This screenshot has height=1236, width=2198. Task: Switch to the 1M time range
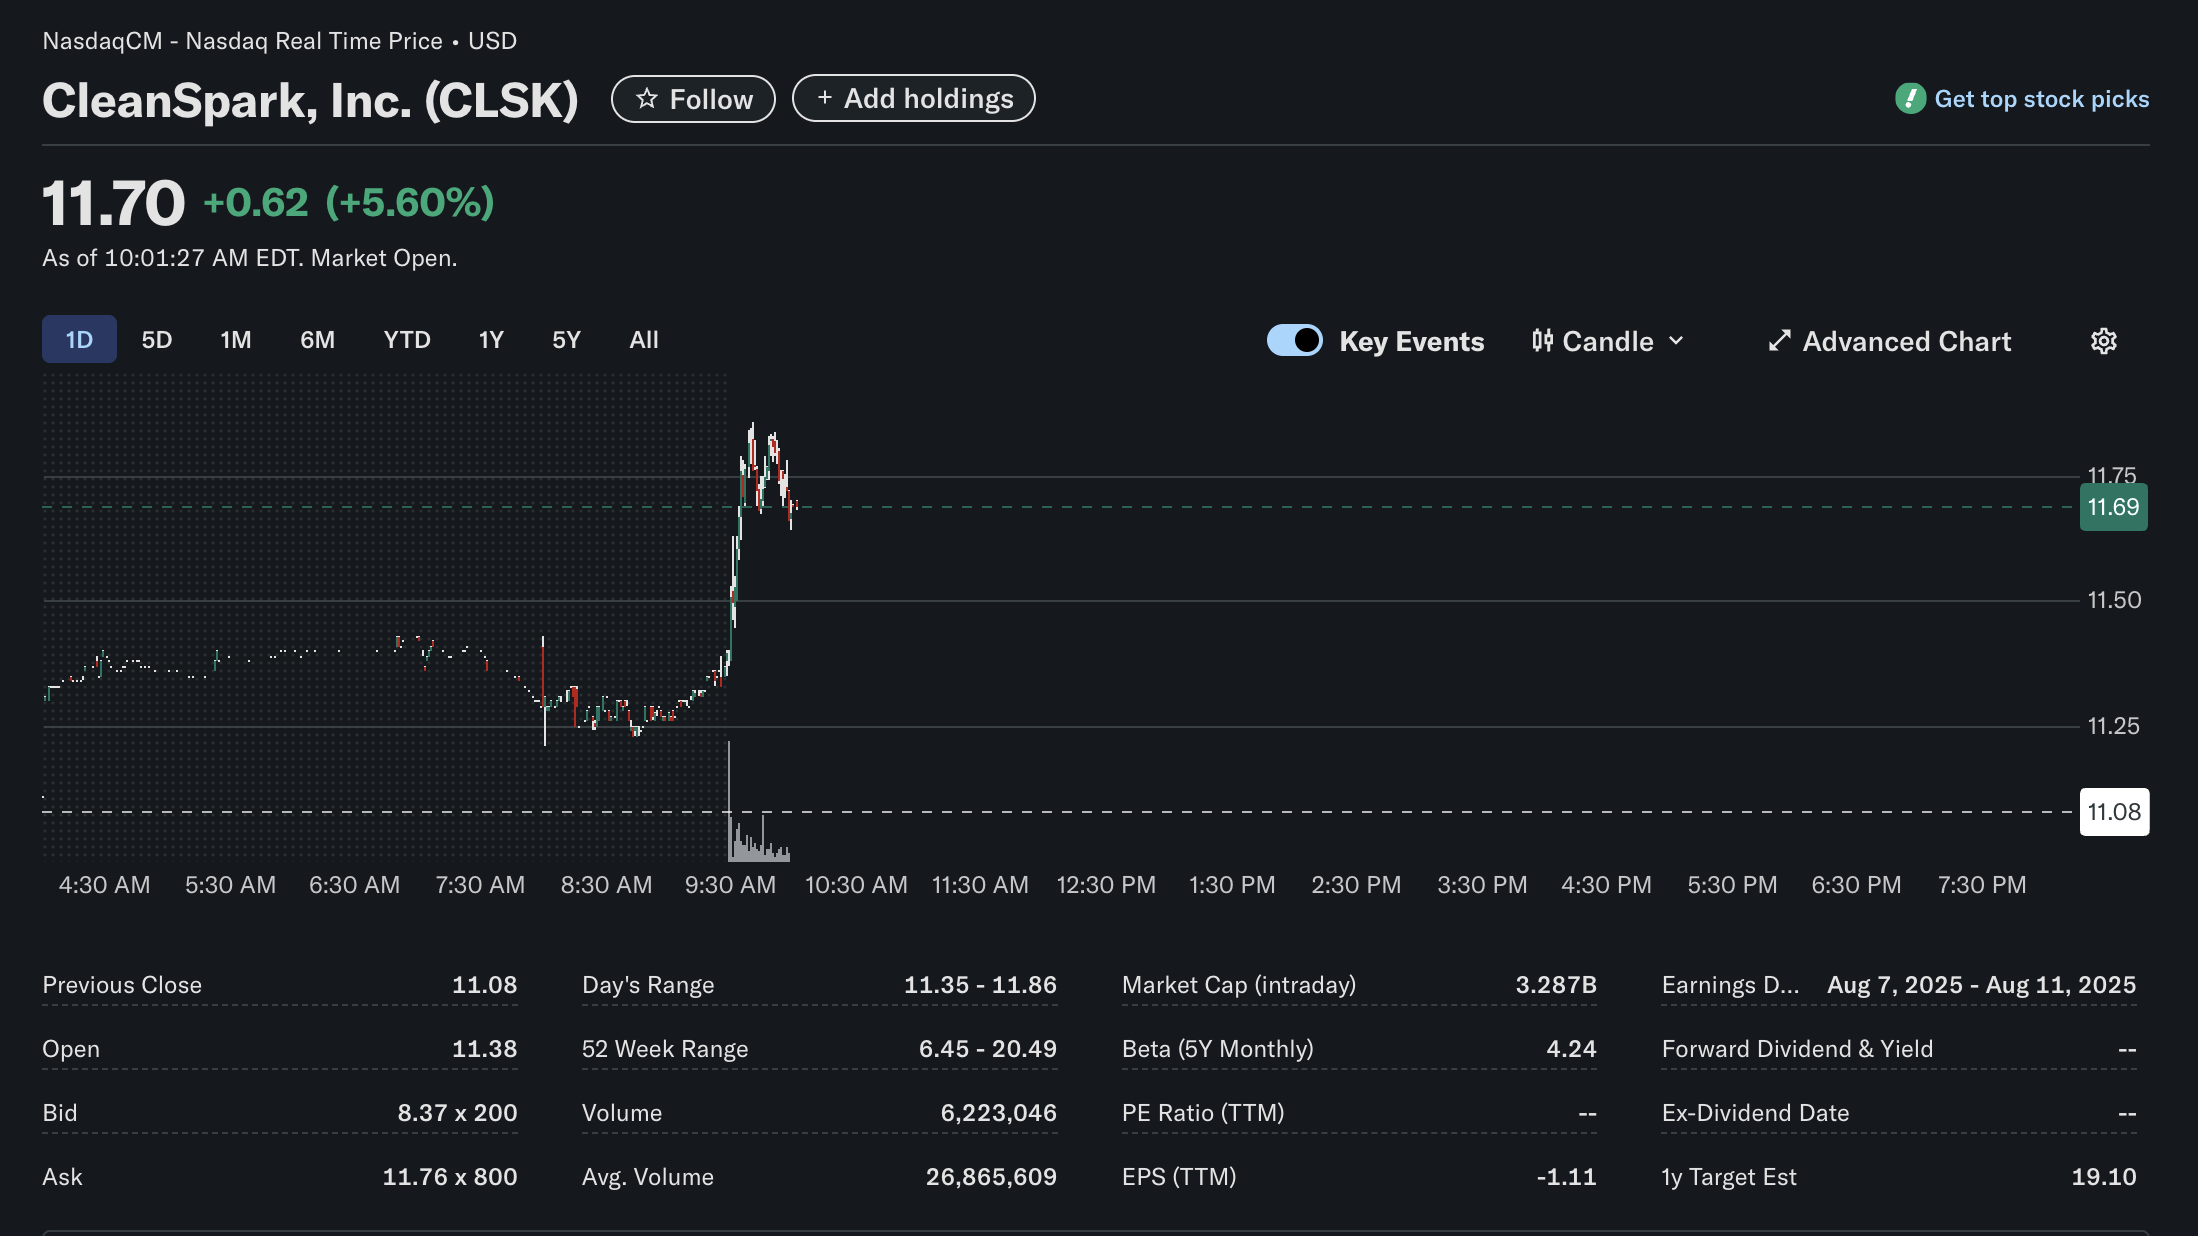(x=236, y=340)
